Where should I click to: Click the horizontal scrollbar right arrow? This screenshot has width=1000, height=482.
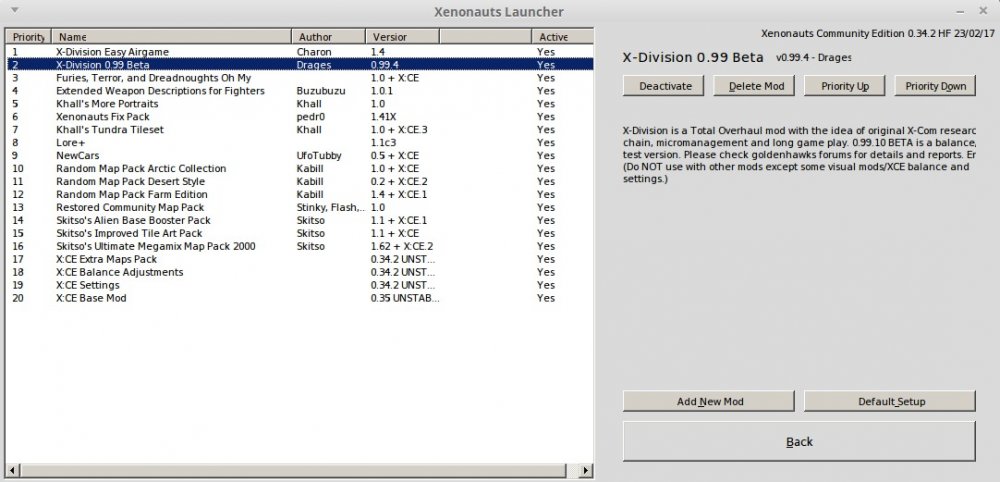(x=586, y=471)
